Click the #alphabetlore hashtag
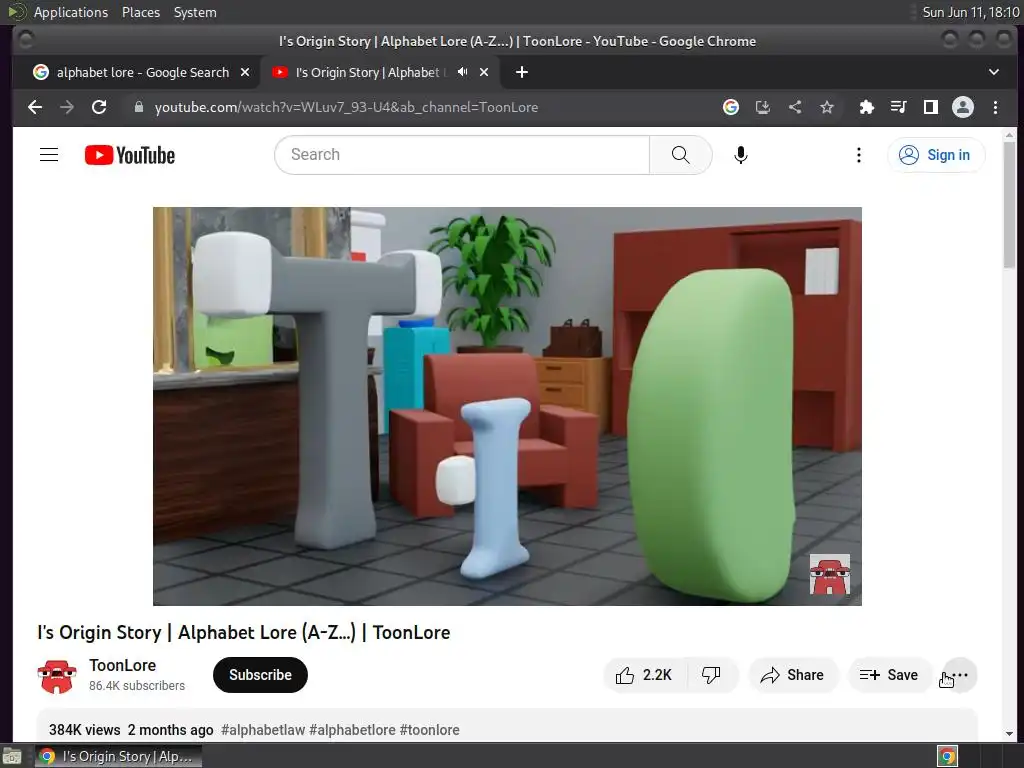 pos(352,729)
